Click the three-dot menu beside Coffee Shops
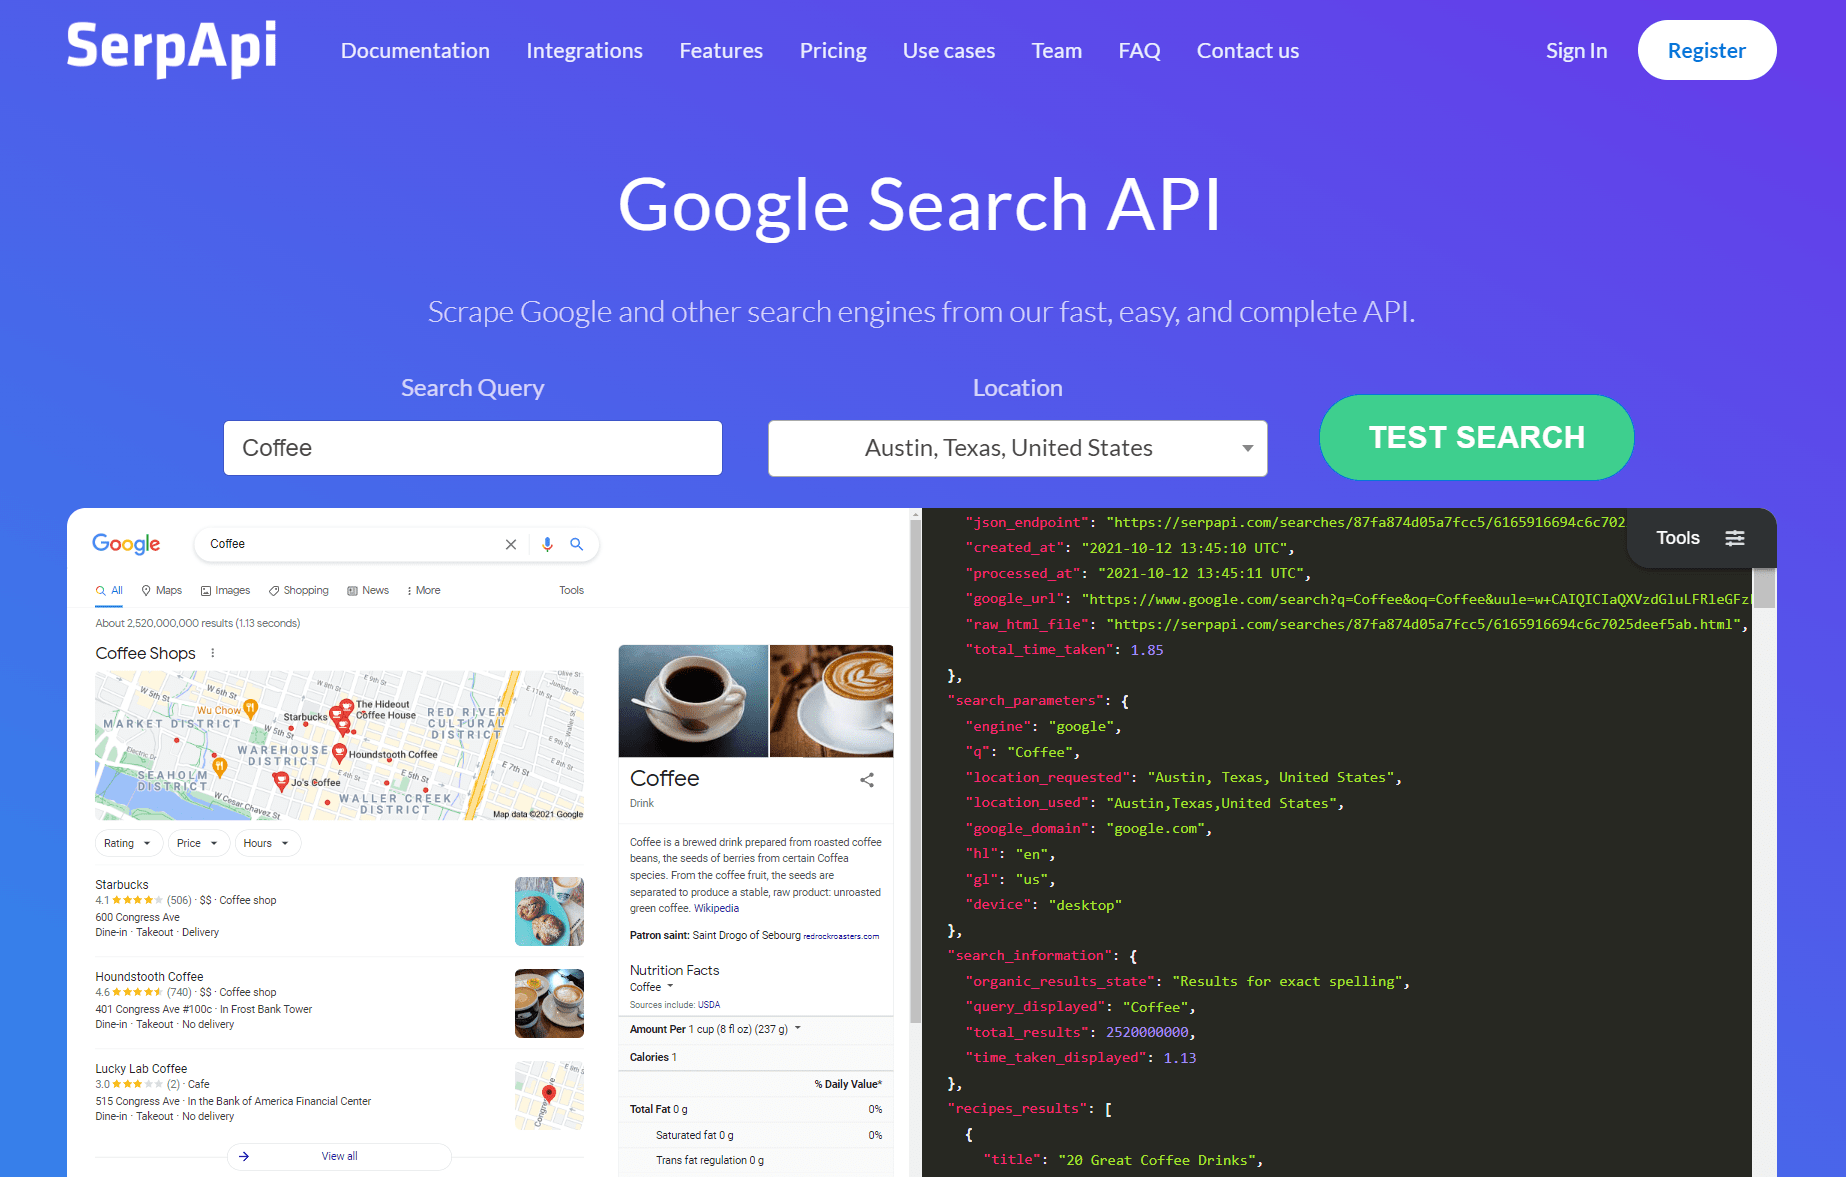 pos(213,653)
